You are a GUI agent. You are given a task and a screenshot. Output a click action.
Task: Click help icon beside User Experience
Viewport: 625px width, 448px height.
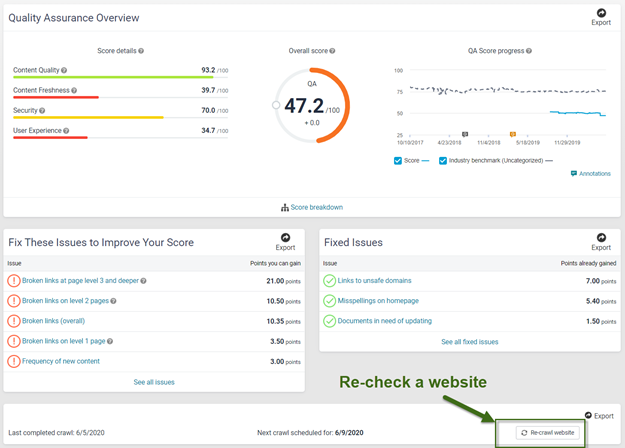coord(66,131)
